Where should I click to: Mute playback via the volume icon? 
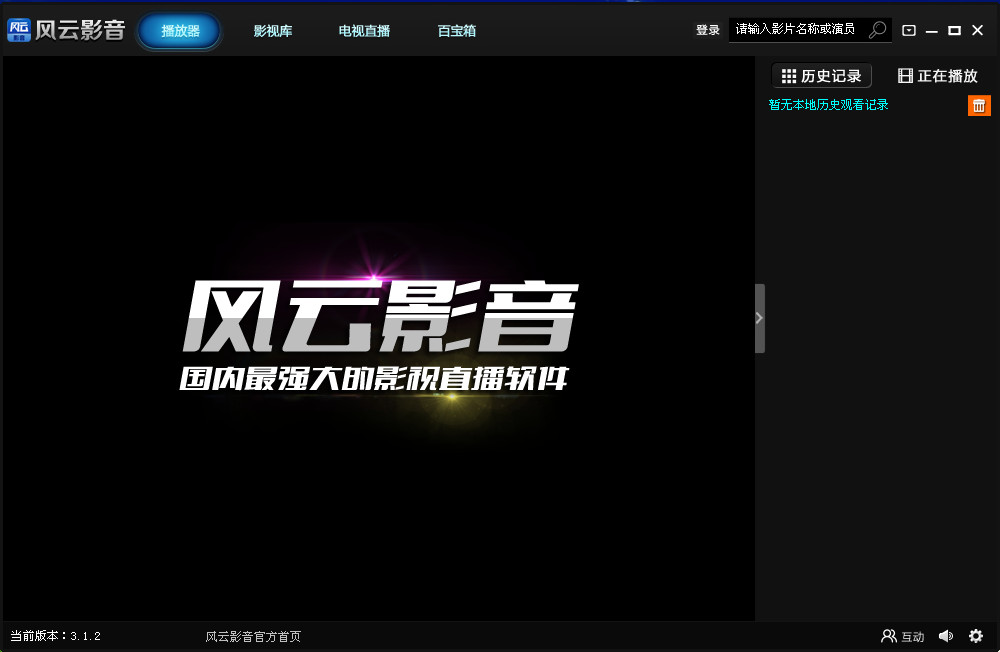[x=946, y=635]
